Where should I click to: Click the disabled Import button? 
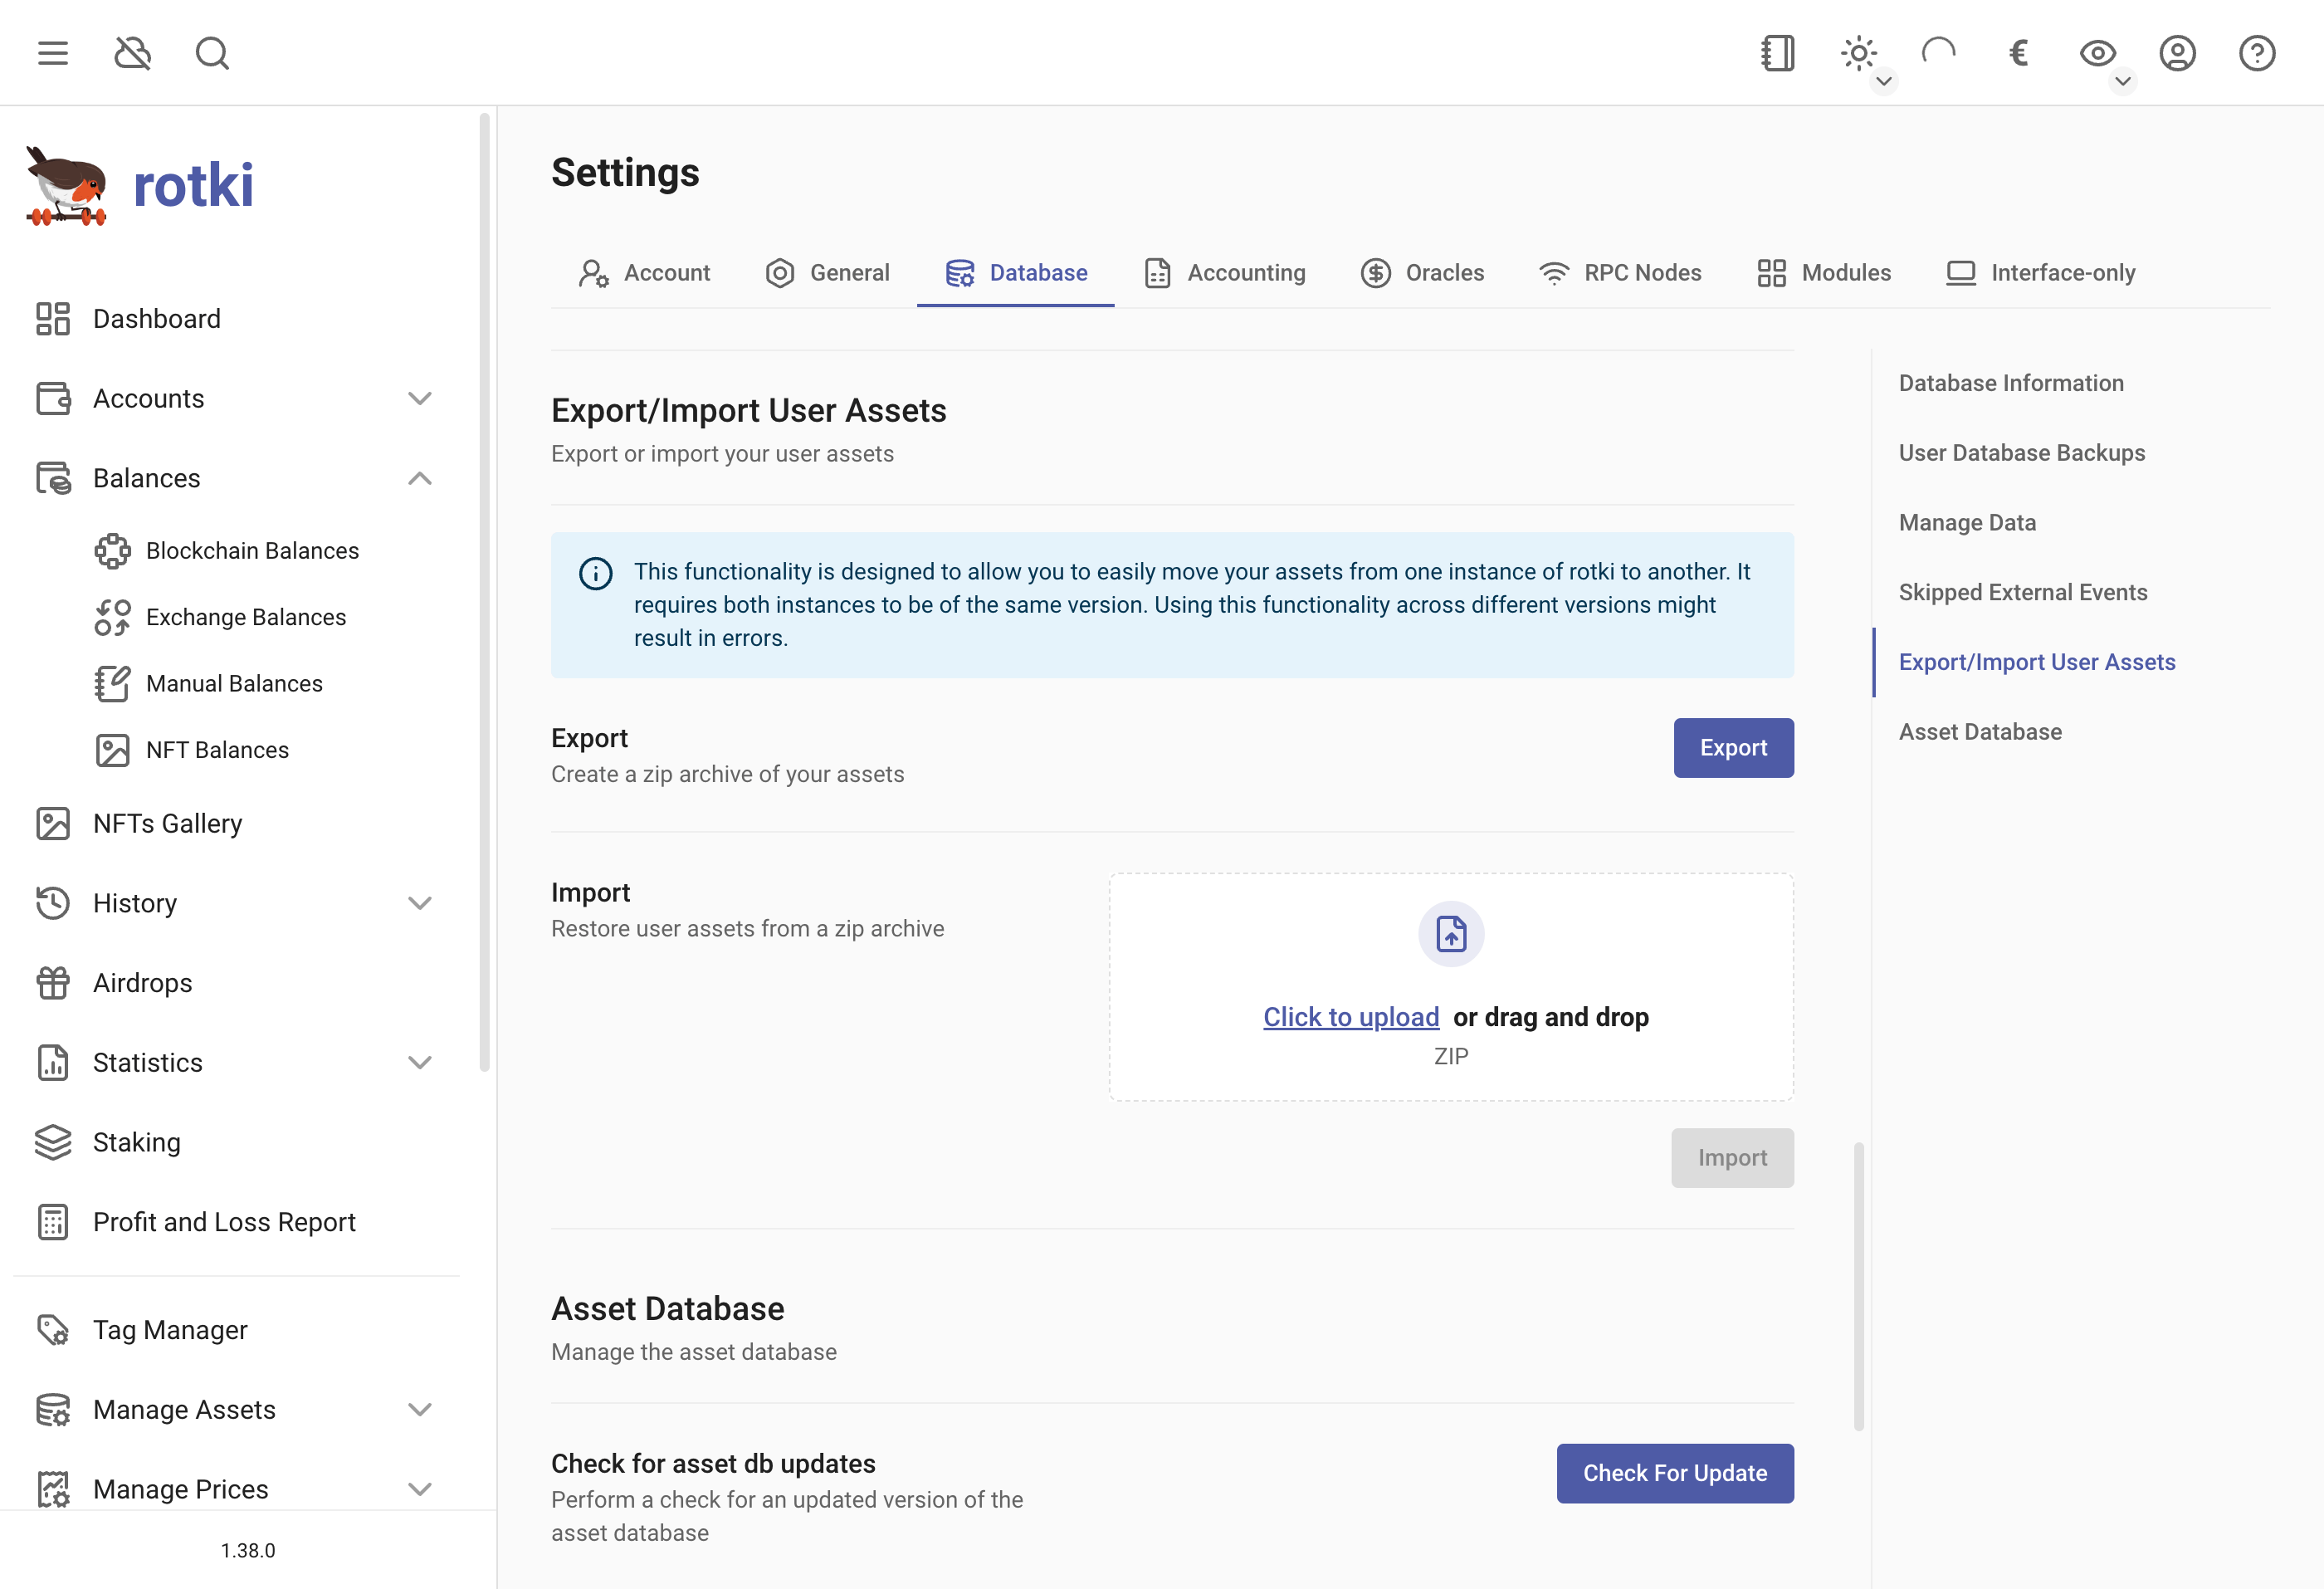click(x=1732, y=1158)
